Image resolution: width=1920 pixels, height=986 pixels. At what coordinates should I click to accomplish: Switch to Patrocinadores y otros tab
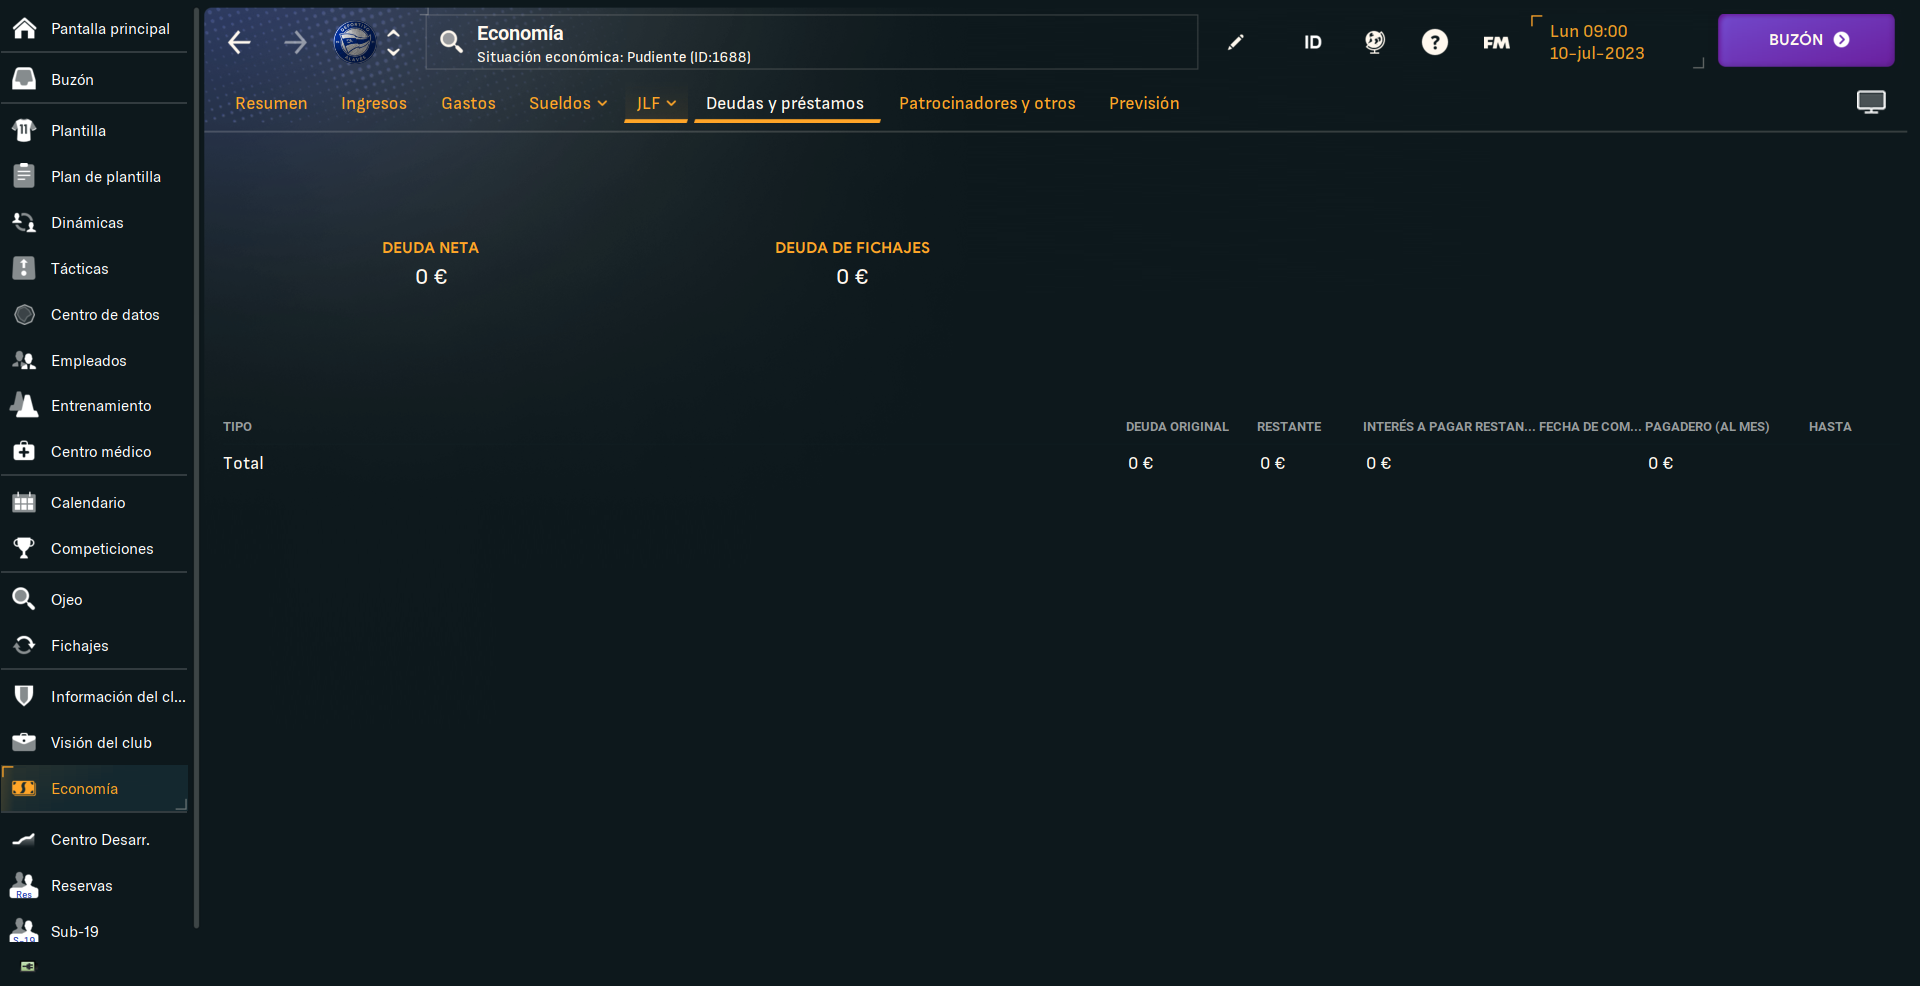tap(987, 103)
